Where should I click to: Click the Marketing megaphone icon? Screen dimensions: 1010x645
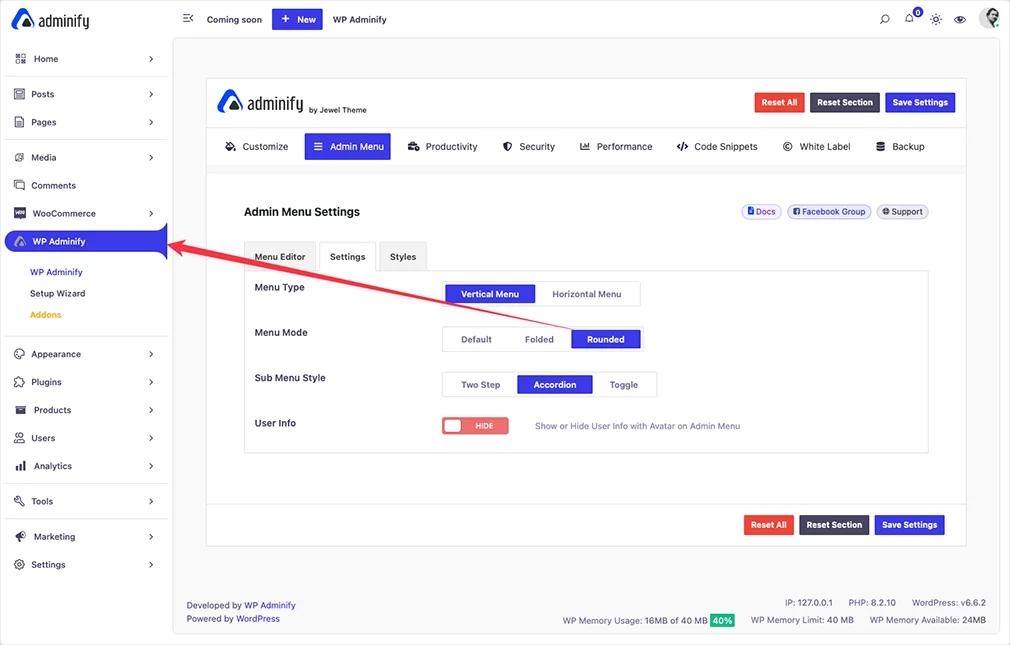click(x=21, y=536)
